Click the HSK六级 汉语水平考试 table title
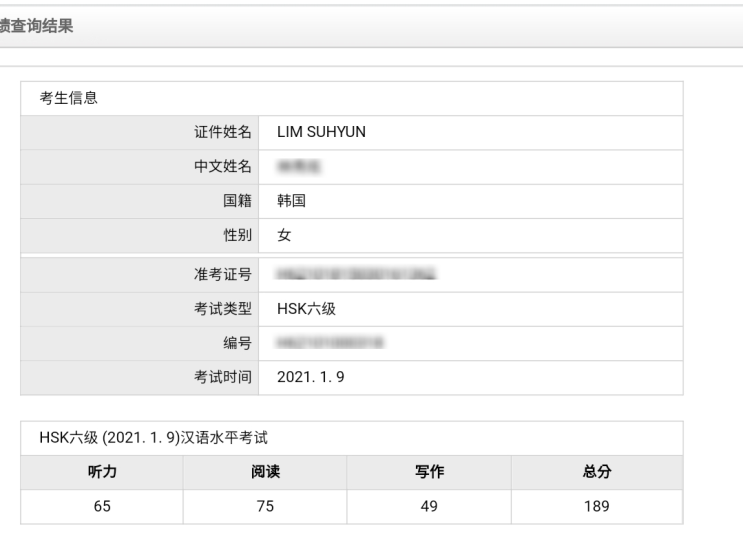Image resolution: width=743 pixels, height=559 pixels. pos(154,438)
